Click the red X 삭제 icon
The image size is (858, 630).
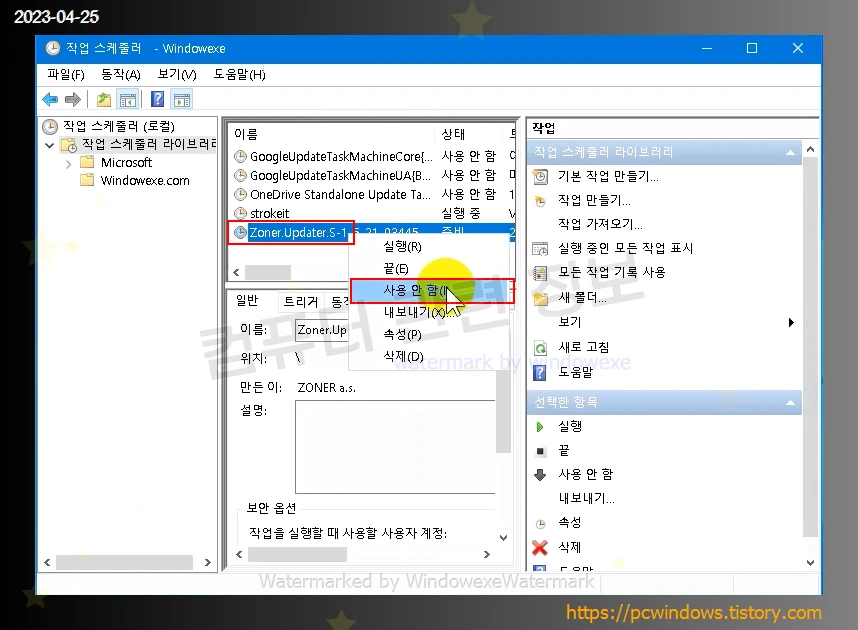coord(540,547)
